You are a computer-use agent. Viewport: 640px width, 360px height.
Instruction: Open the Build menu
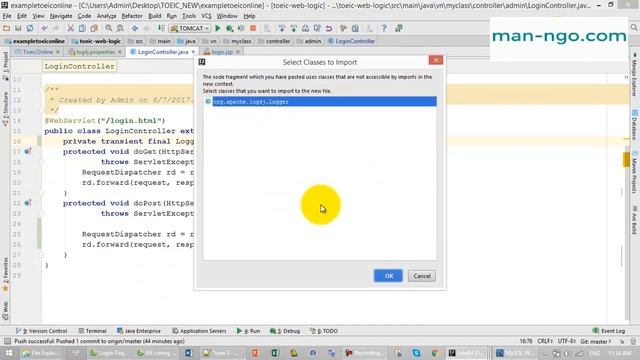coord(154,16)
